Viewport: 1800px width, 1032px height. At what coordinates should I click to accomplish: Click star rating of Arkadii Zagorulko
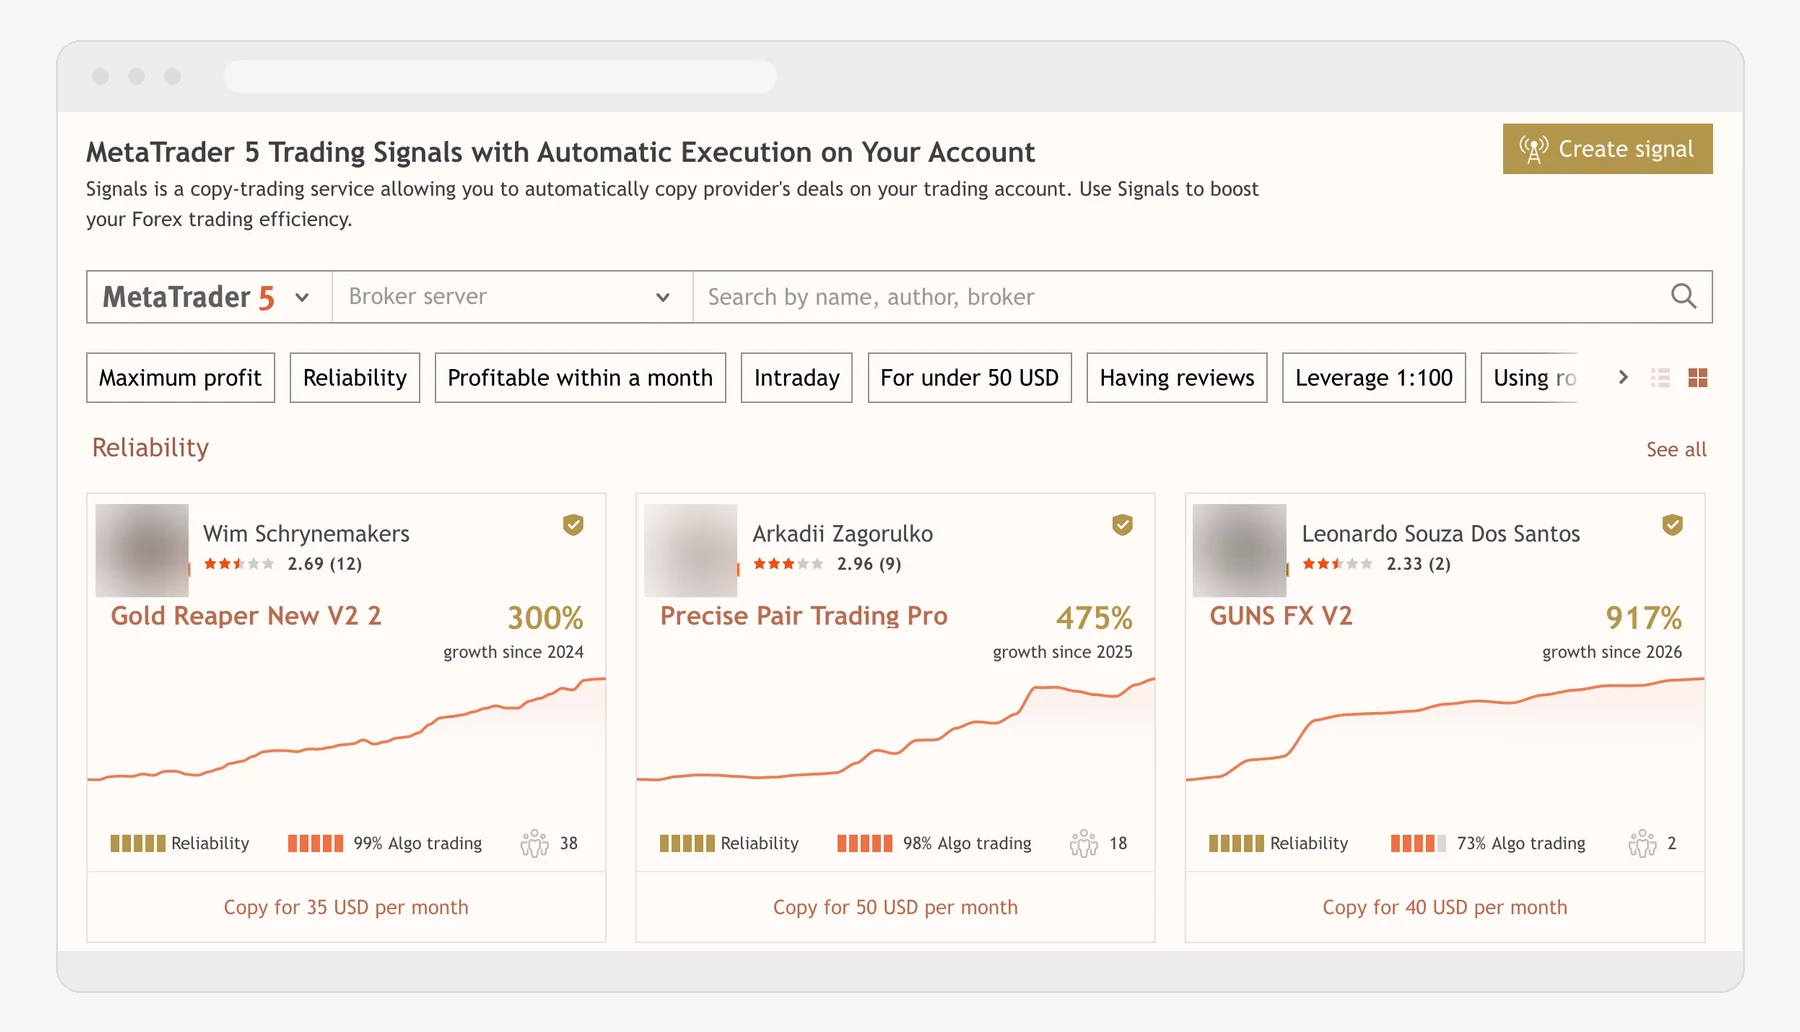click(x=788, y=564)
